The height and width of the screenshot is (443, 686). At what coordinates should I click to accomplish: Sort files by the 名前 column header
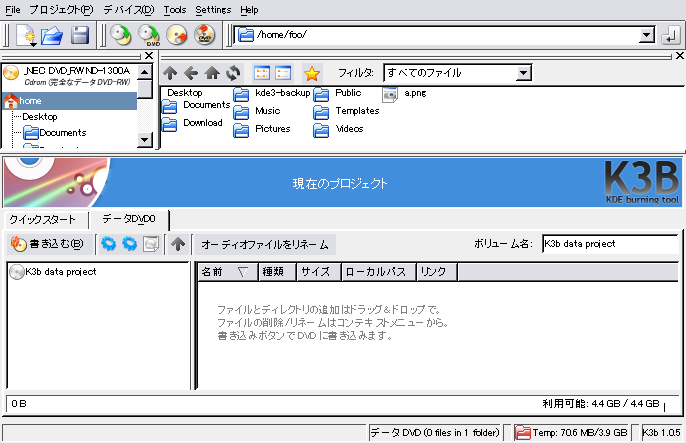click(226, 271)
